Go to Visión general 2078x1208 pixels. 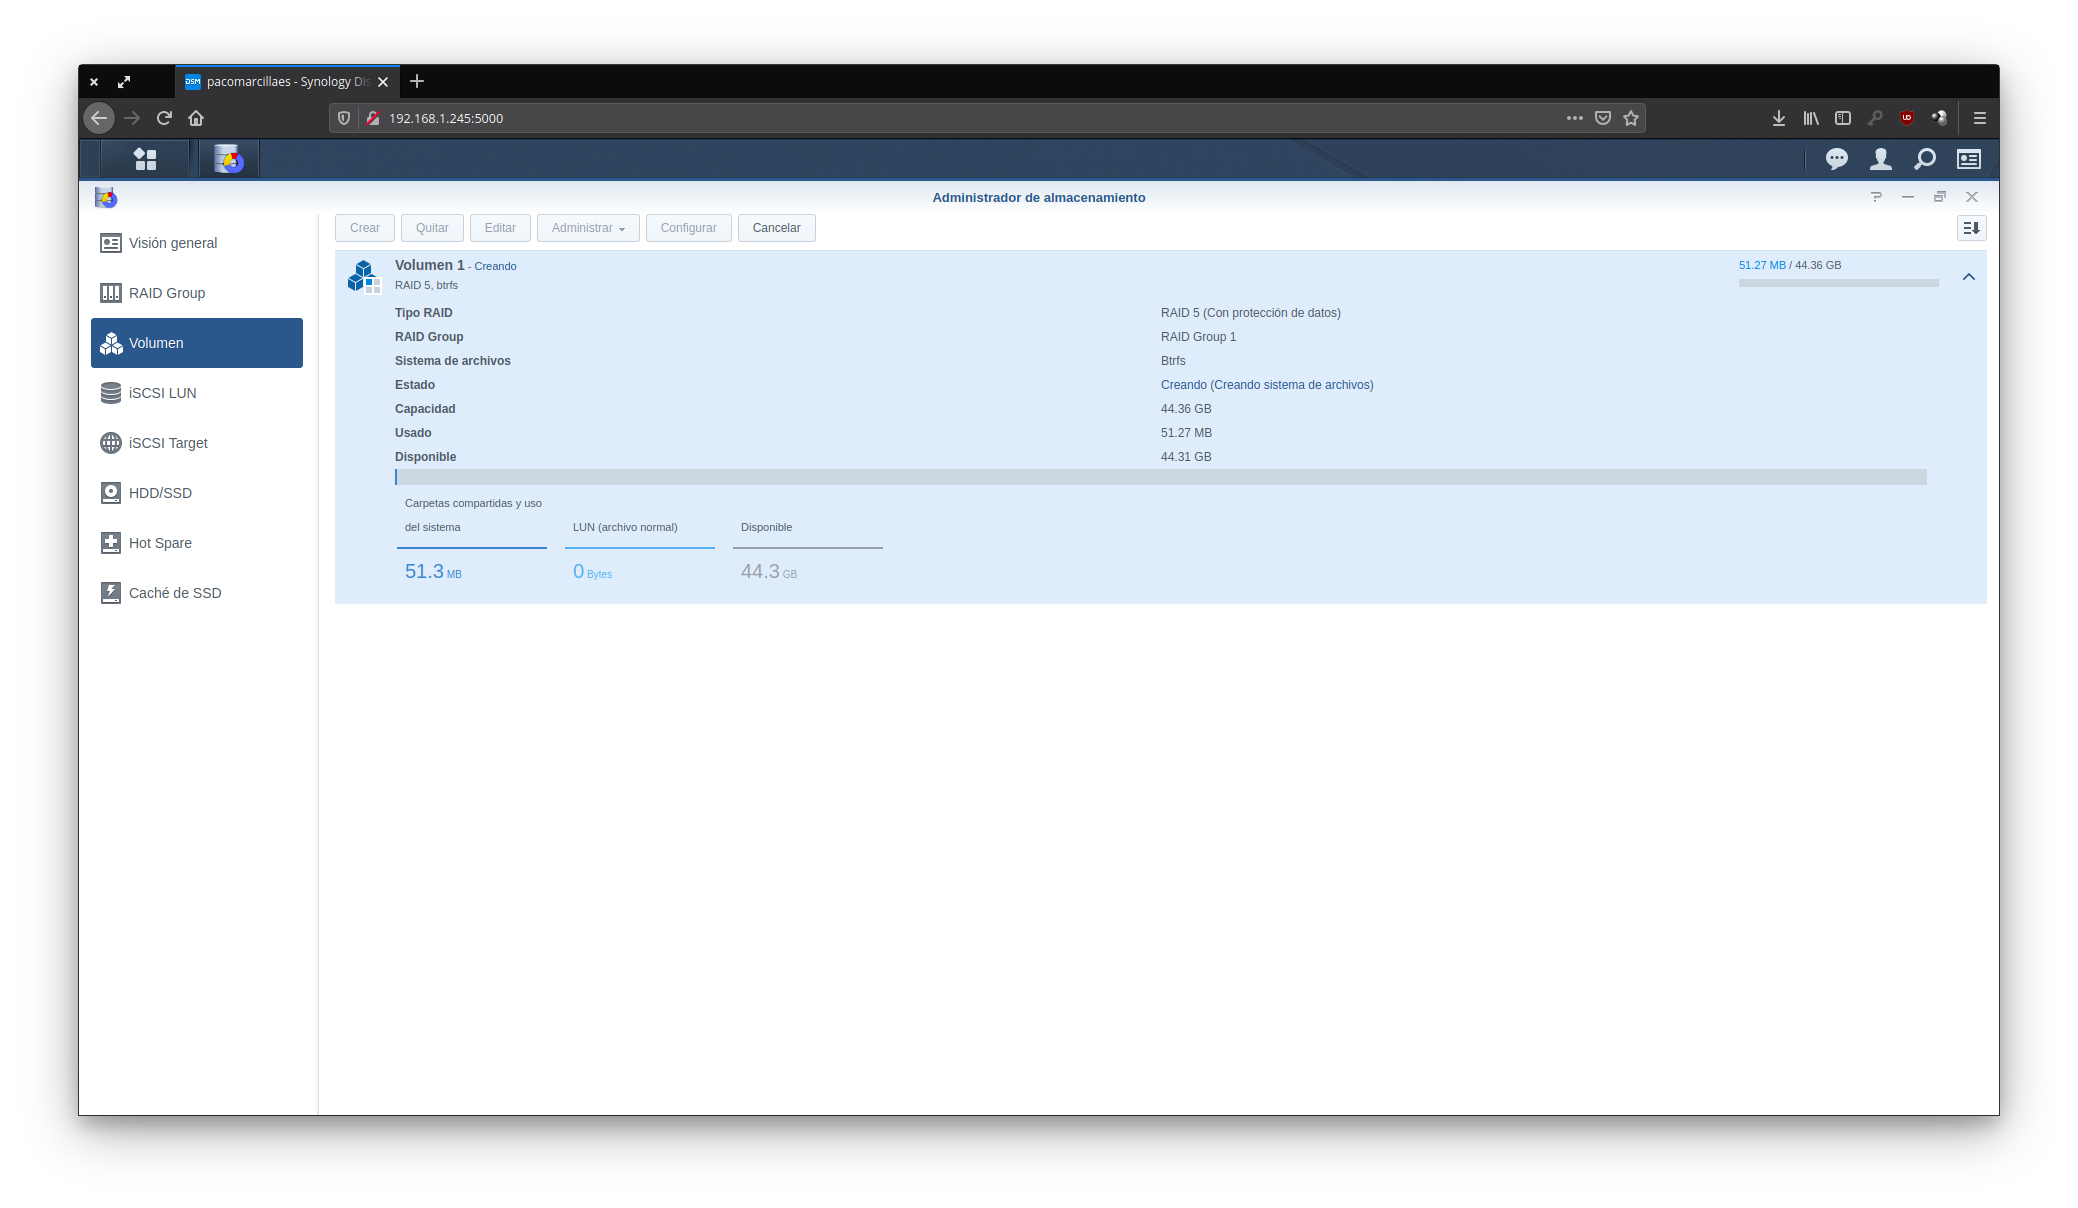pos(172,243)
